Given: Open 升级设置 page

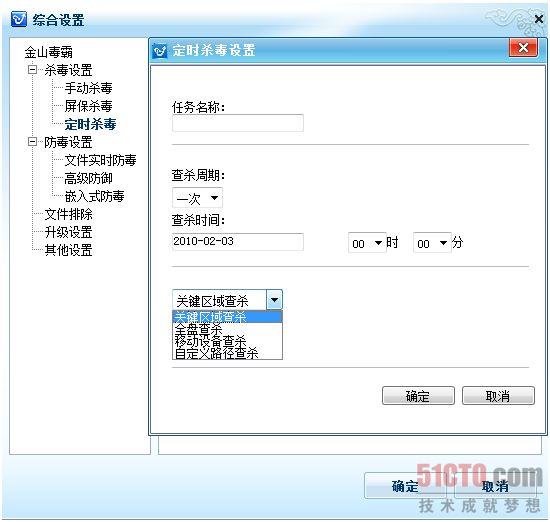Looking at the screenshot, I should pyautogui.click(x=68, y=232).
